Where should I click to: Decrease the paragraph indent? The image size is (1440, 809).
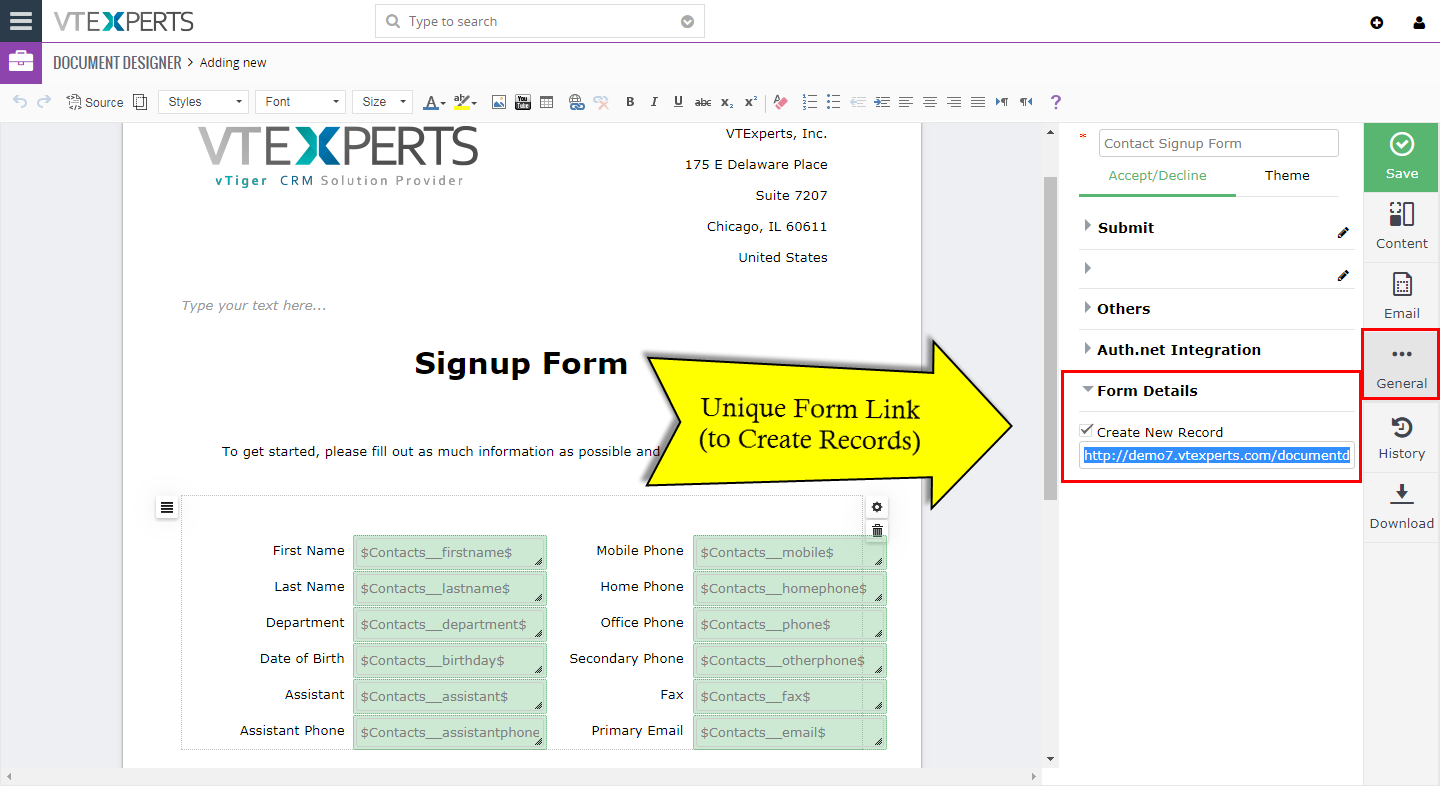click(x=858, y=102)
